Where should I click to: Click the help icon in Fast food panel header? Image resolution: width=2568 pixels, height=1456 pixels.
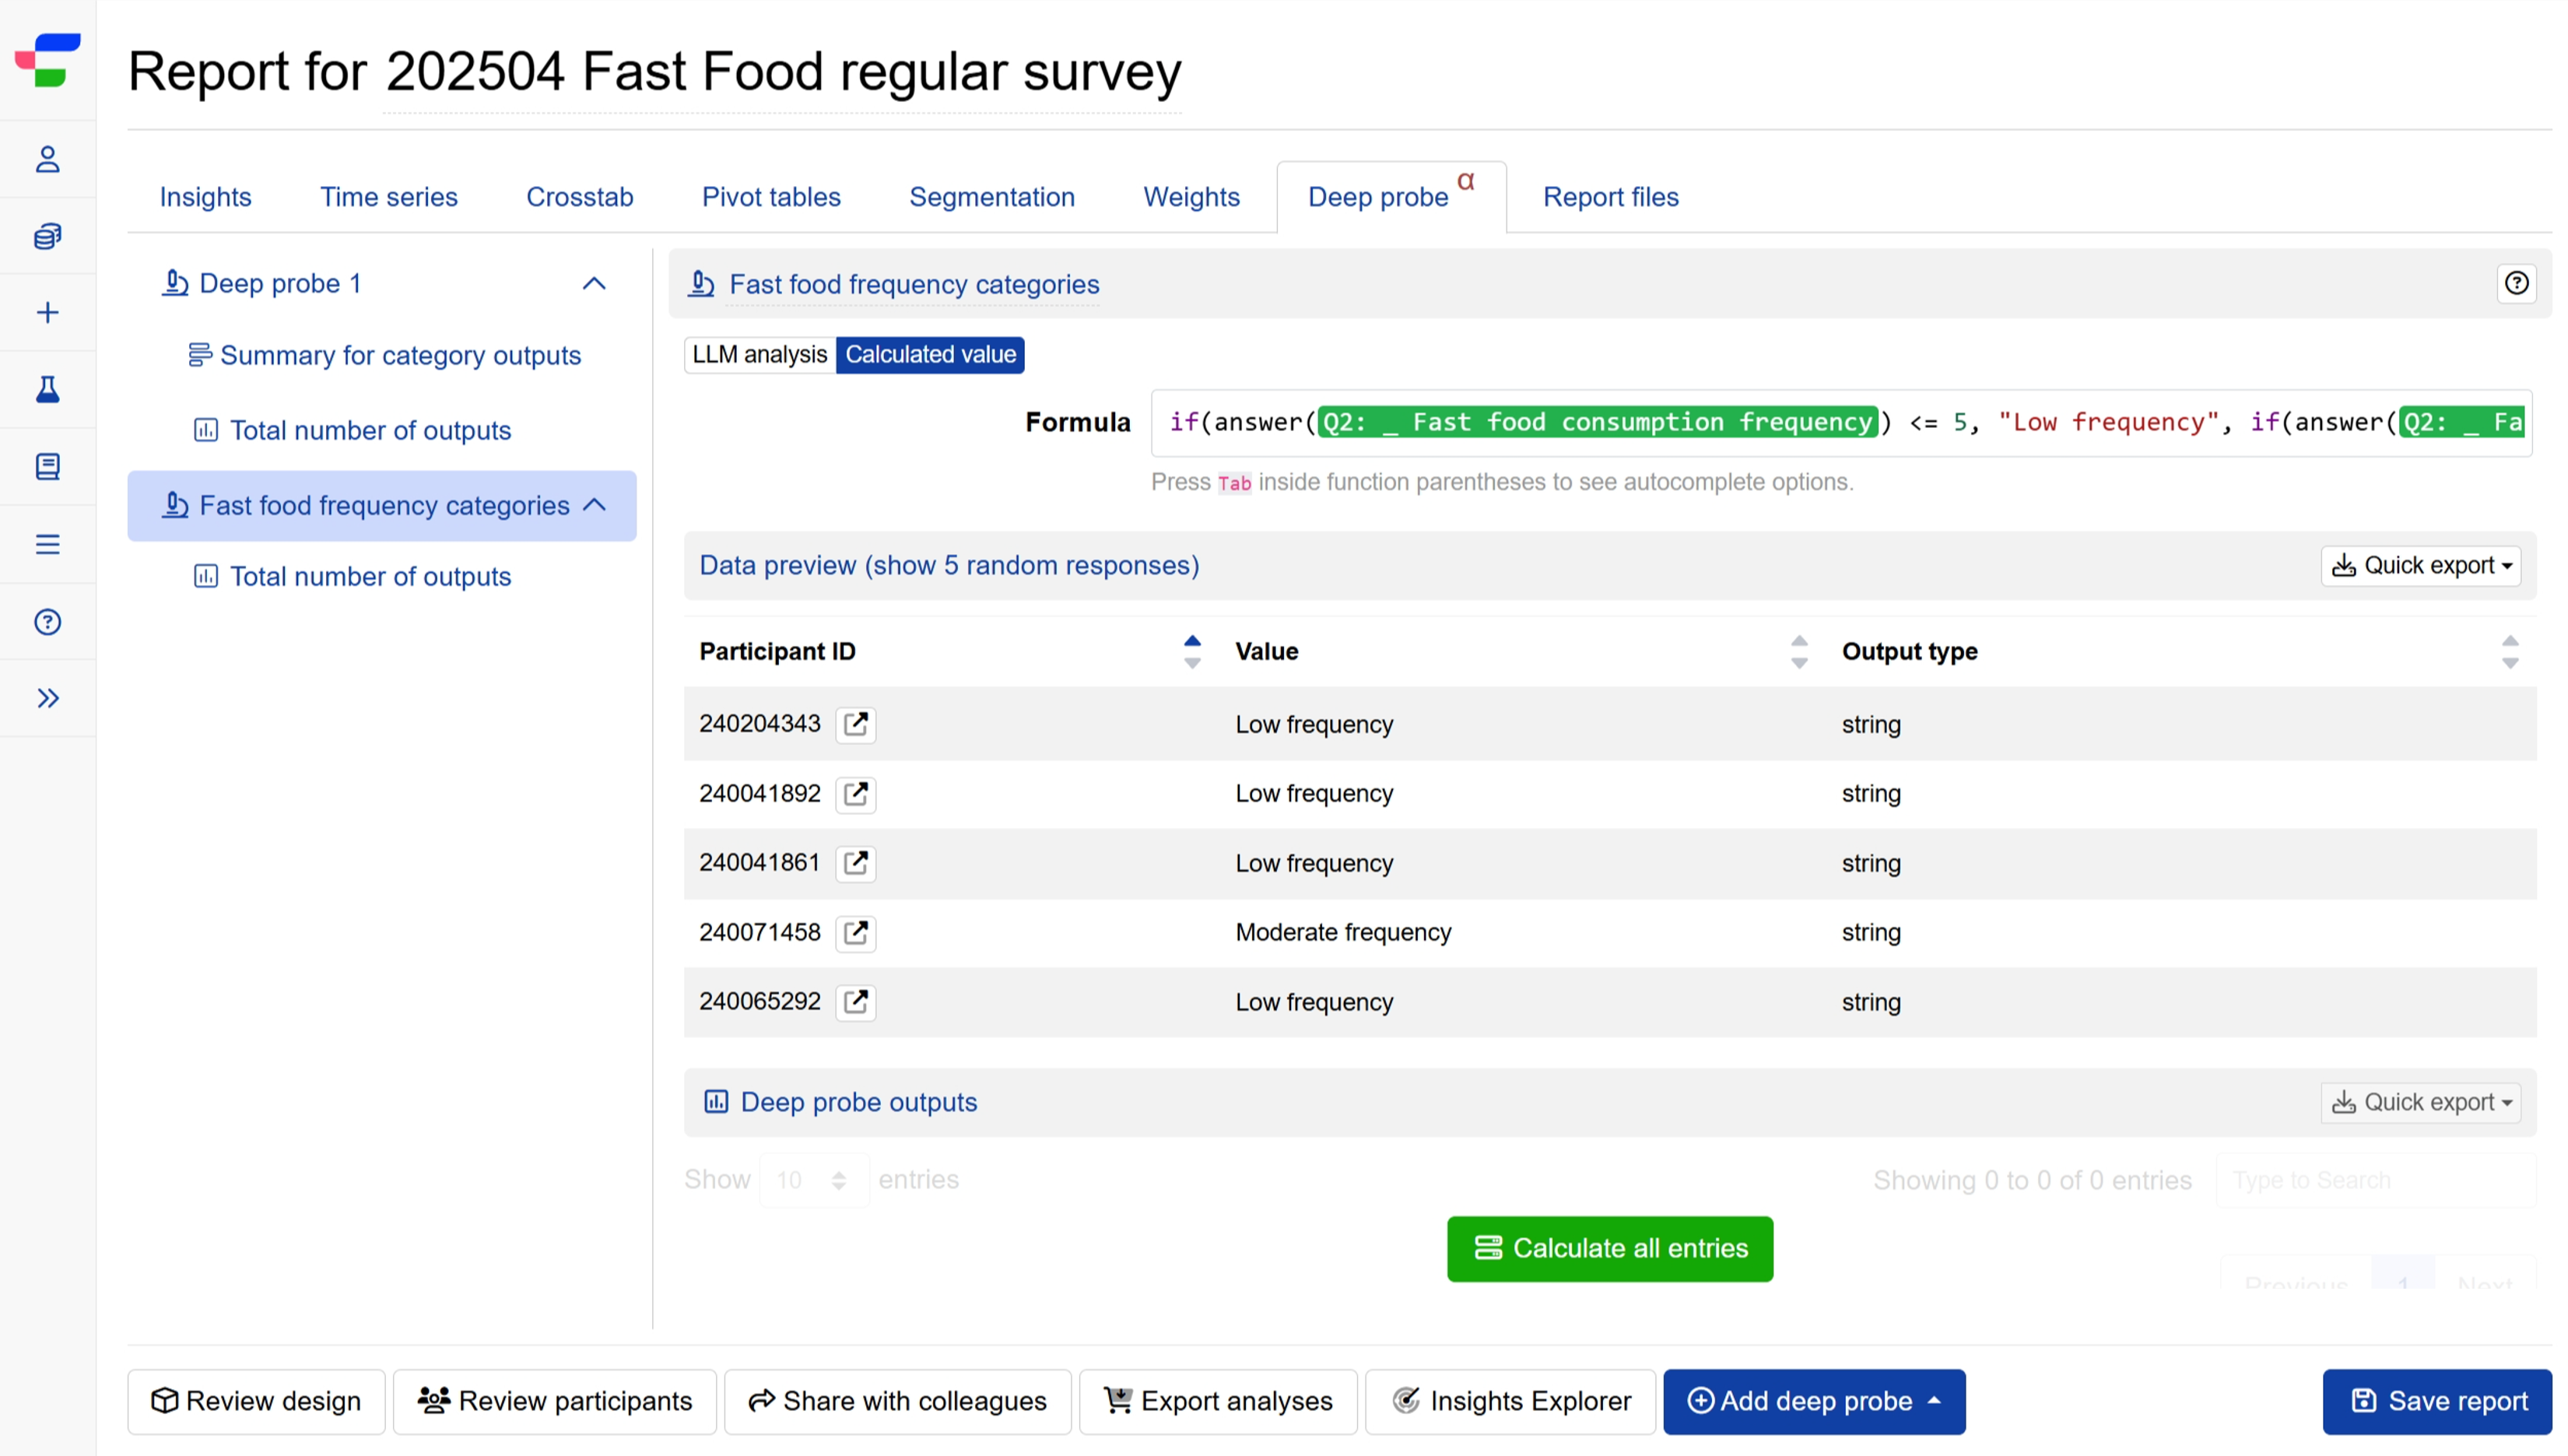(x=2516, y=283)
